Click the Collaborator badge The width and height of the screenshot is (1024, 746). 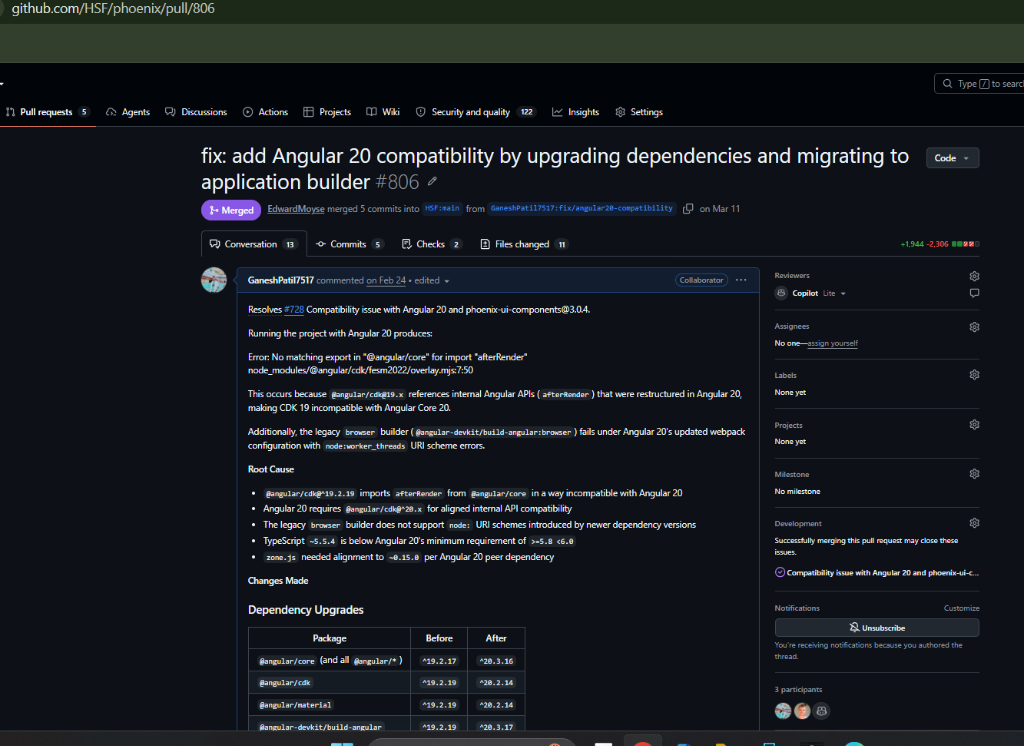coord(701,280)
